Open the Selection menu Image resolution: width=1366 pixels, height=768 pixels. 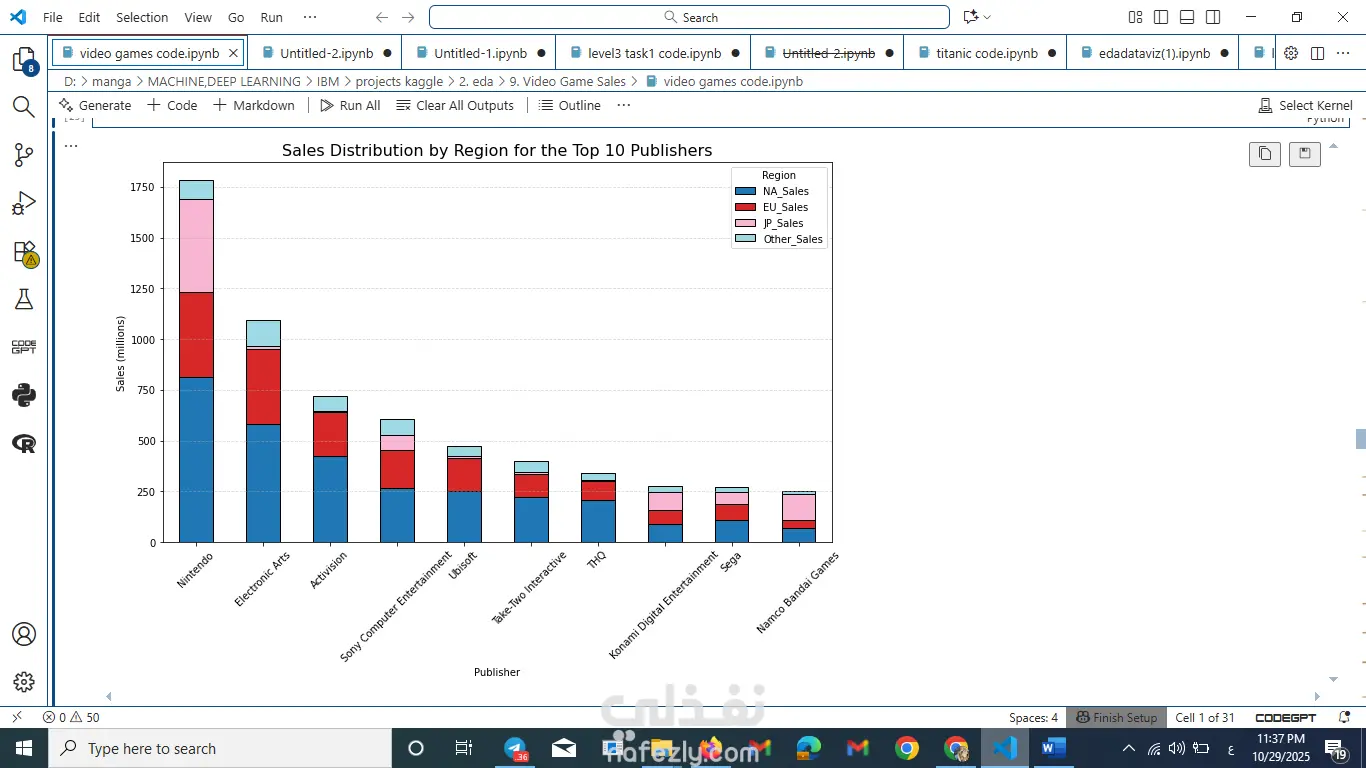(142, 17)
